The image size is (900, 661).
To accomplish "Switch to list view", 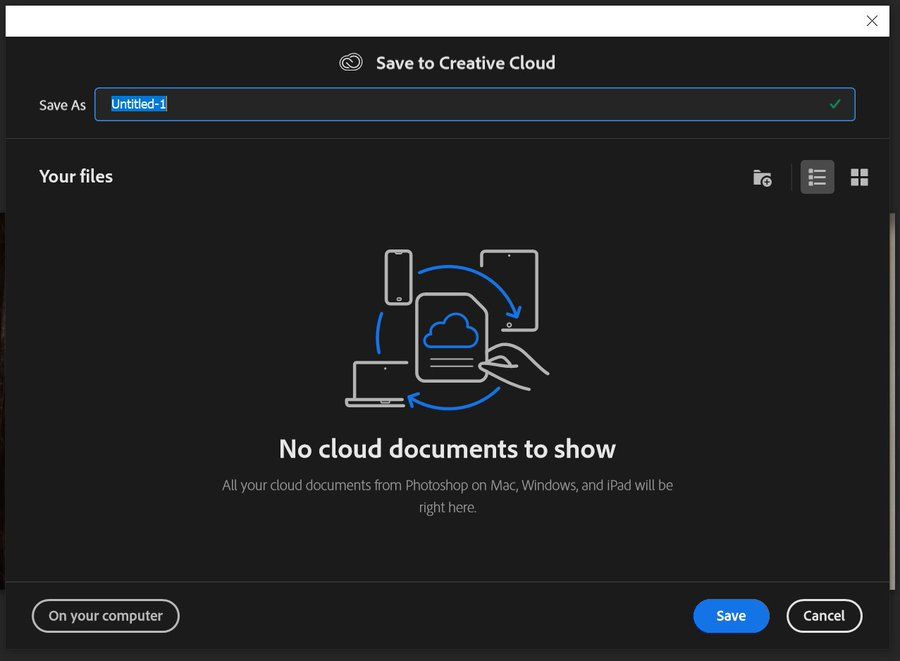I will (817, 177).
